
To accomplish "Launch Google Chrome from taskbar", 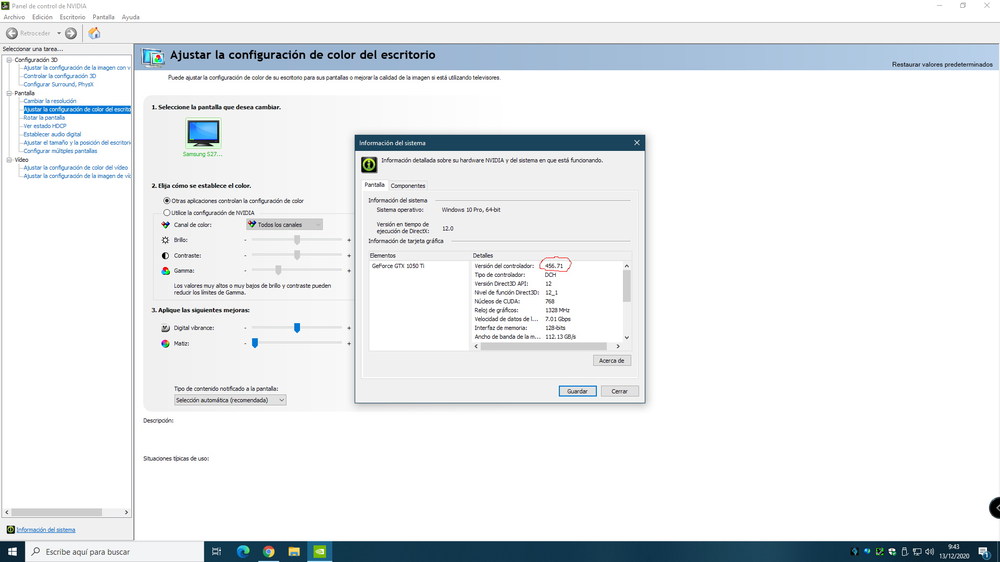I will click(x=268, y=552).
